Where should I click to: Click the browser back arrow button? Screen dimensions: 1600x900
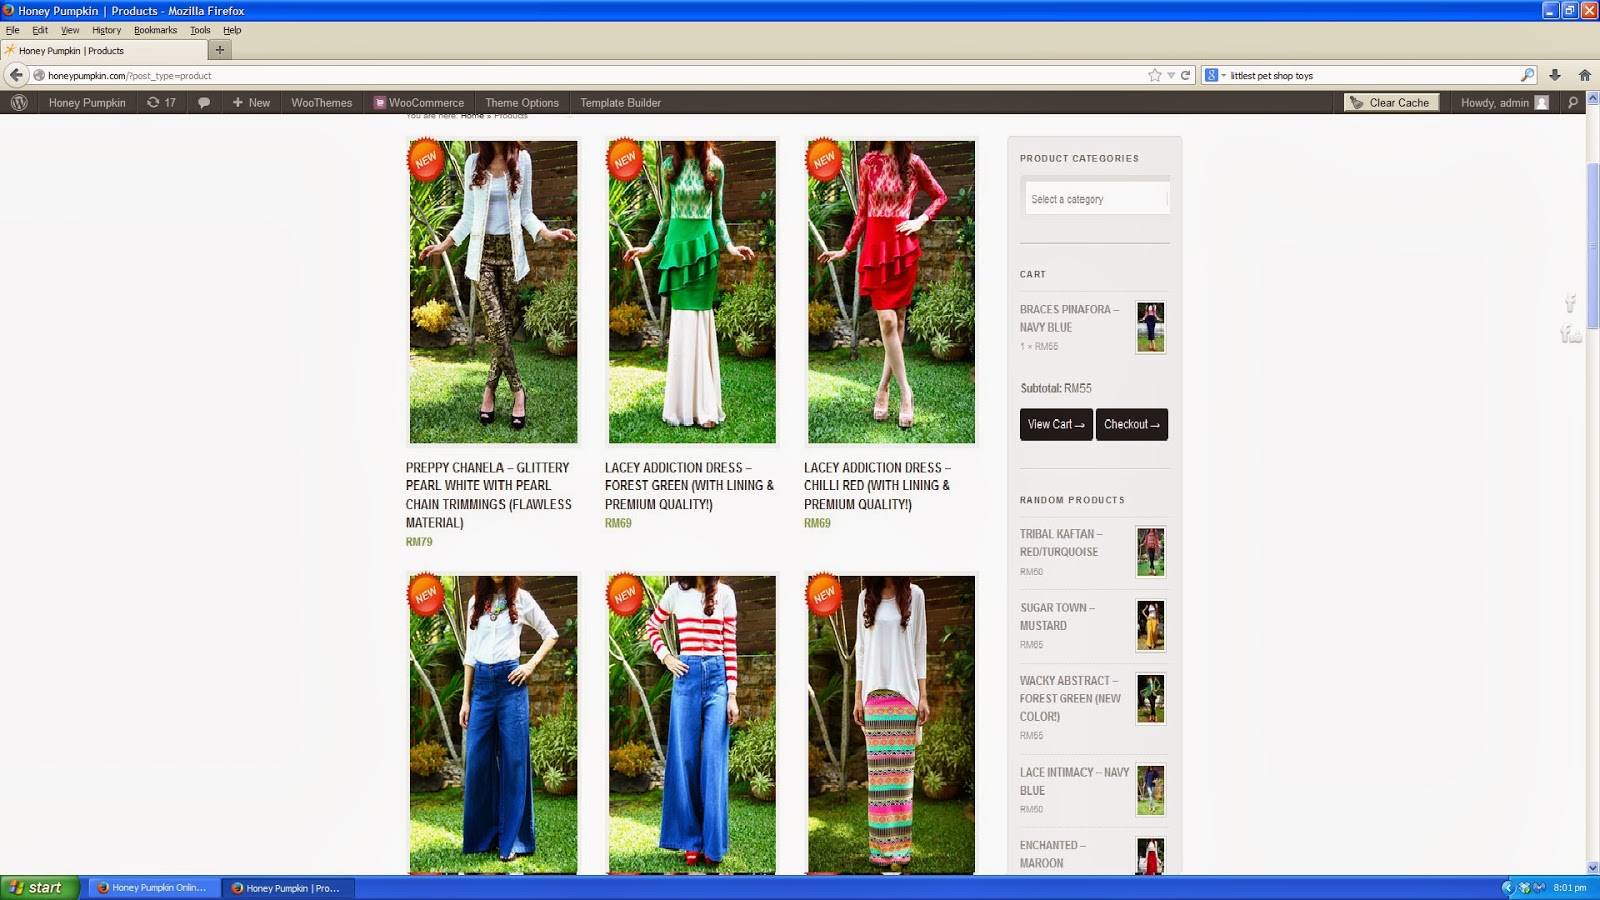click(16, 75)
